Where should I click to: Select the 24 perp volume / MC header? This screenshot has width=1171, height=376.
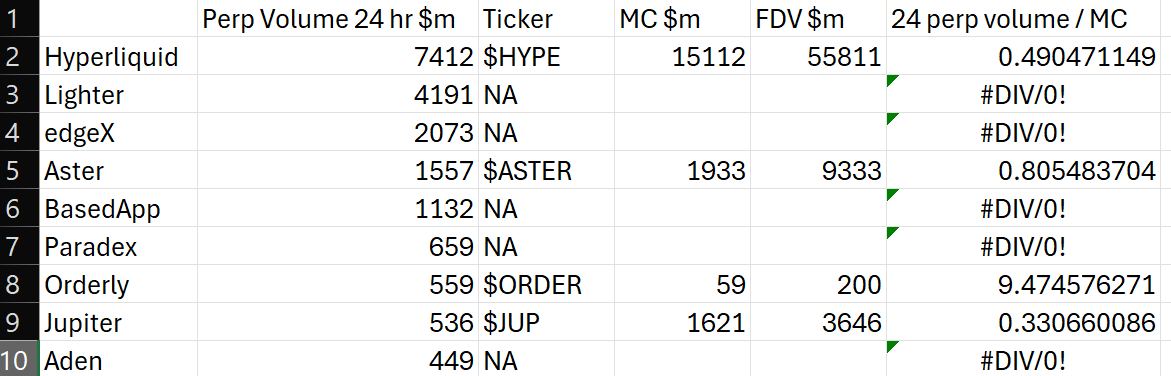point(1028,19)
